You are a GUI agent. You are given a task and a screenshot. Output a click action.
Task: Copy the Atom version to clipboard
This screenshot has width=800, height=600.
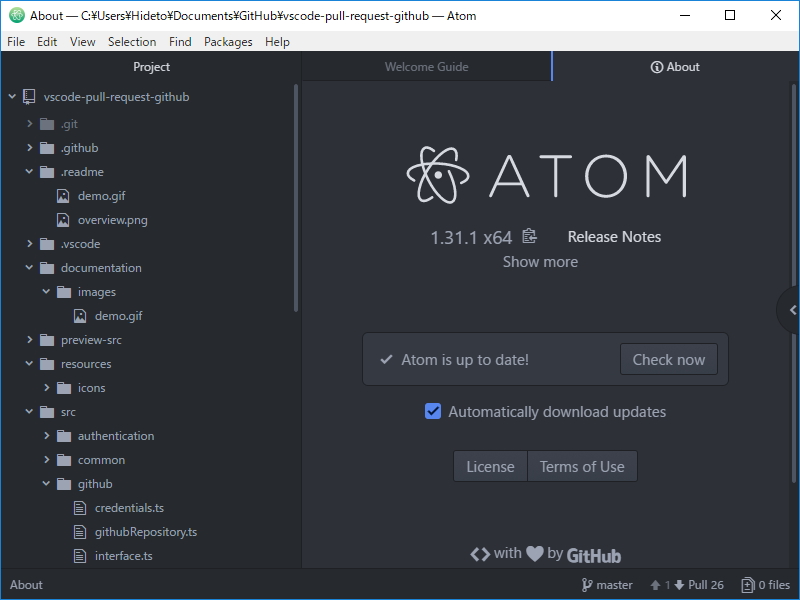pyautogui.click(x=529, y=236)
